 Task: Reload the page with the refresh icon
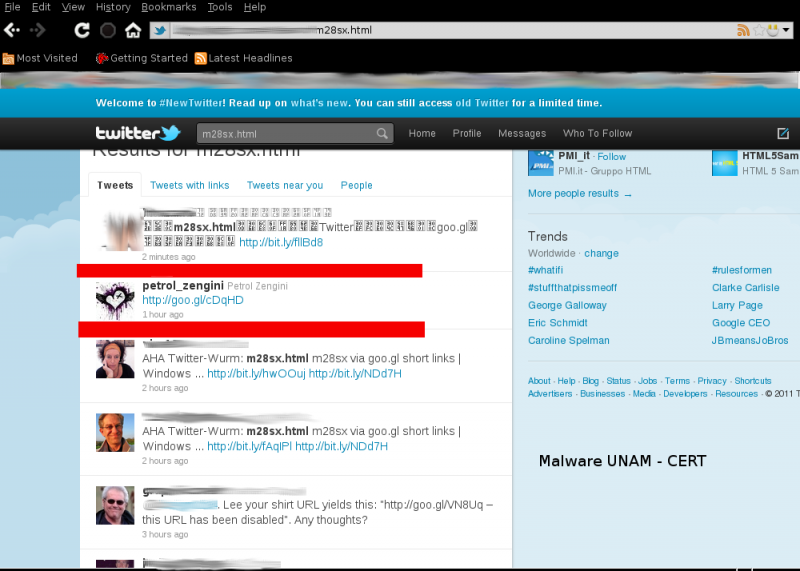tap(82, 31)
